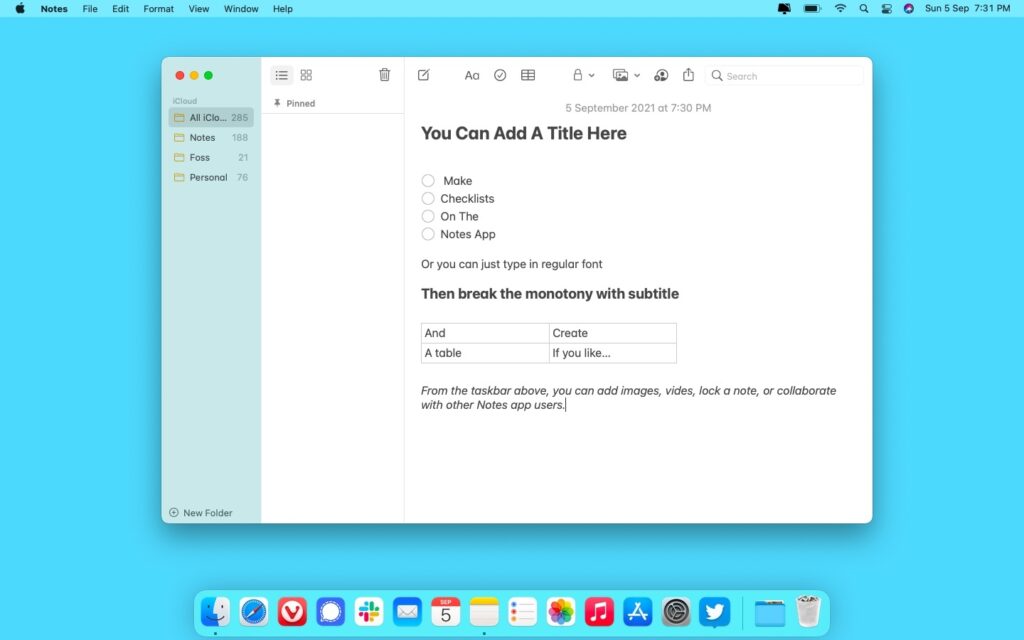Screen dimensions: 1024x640
Task: Mark the Checklists item as done
Action: (428, 198)
